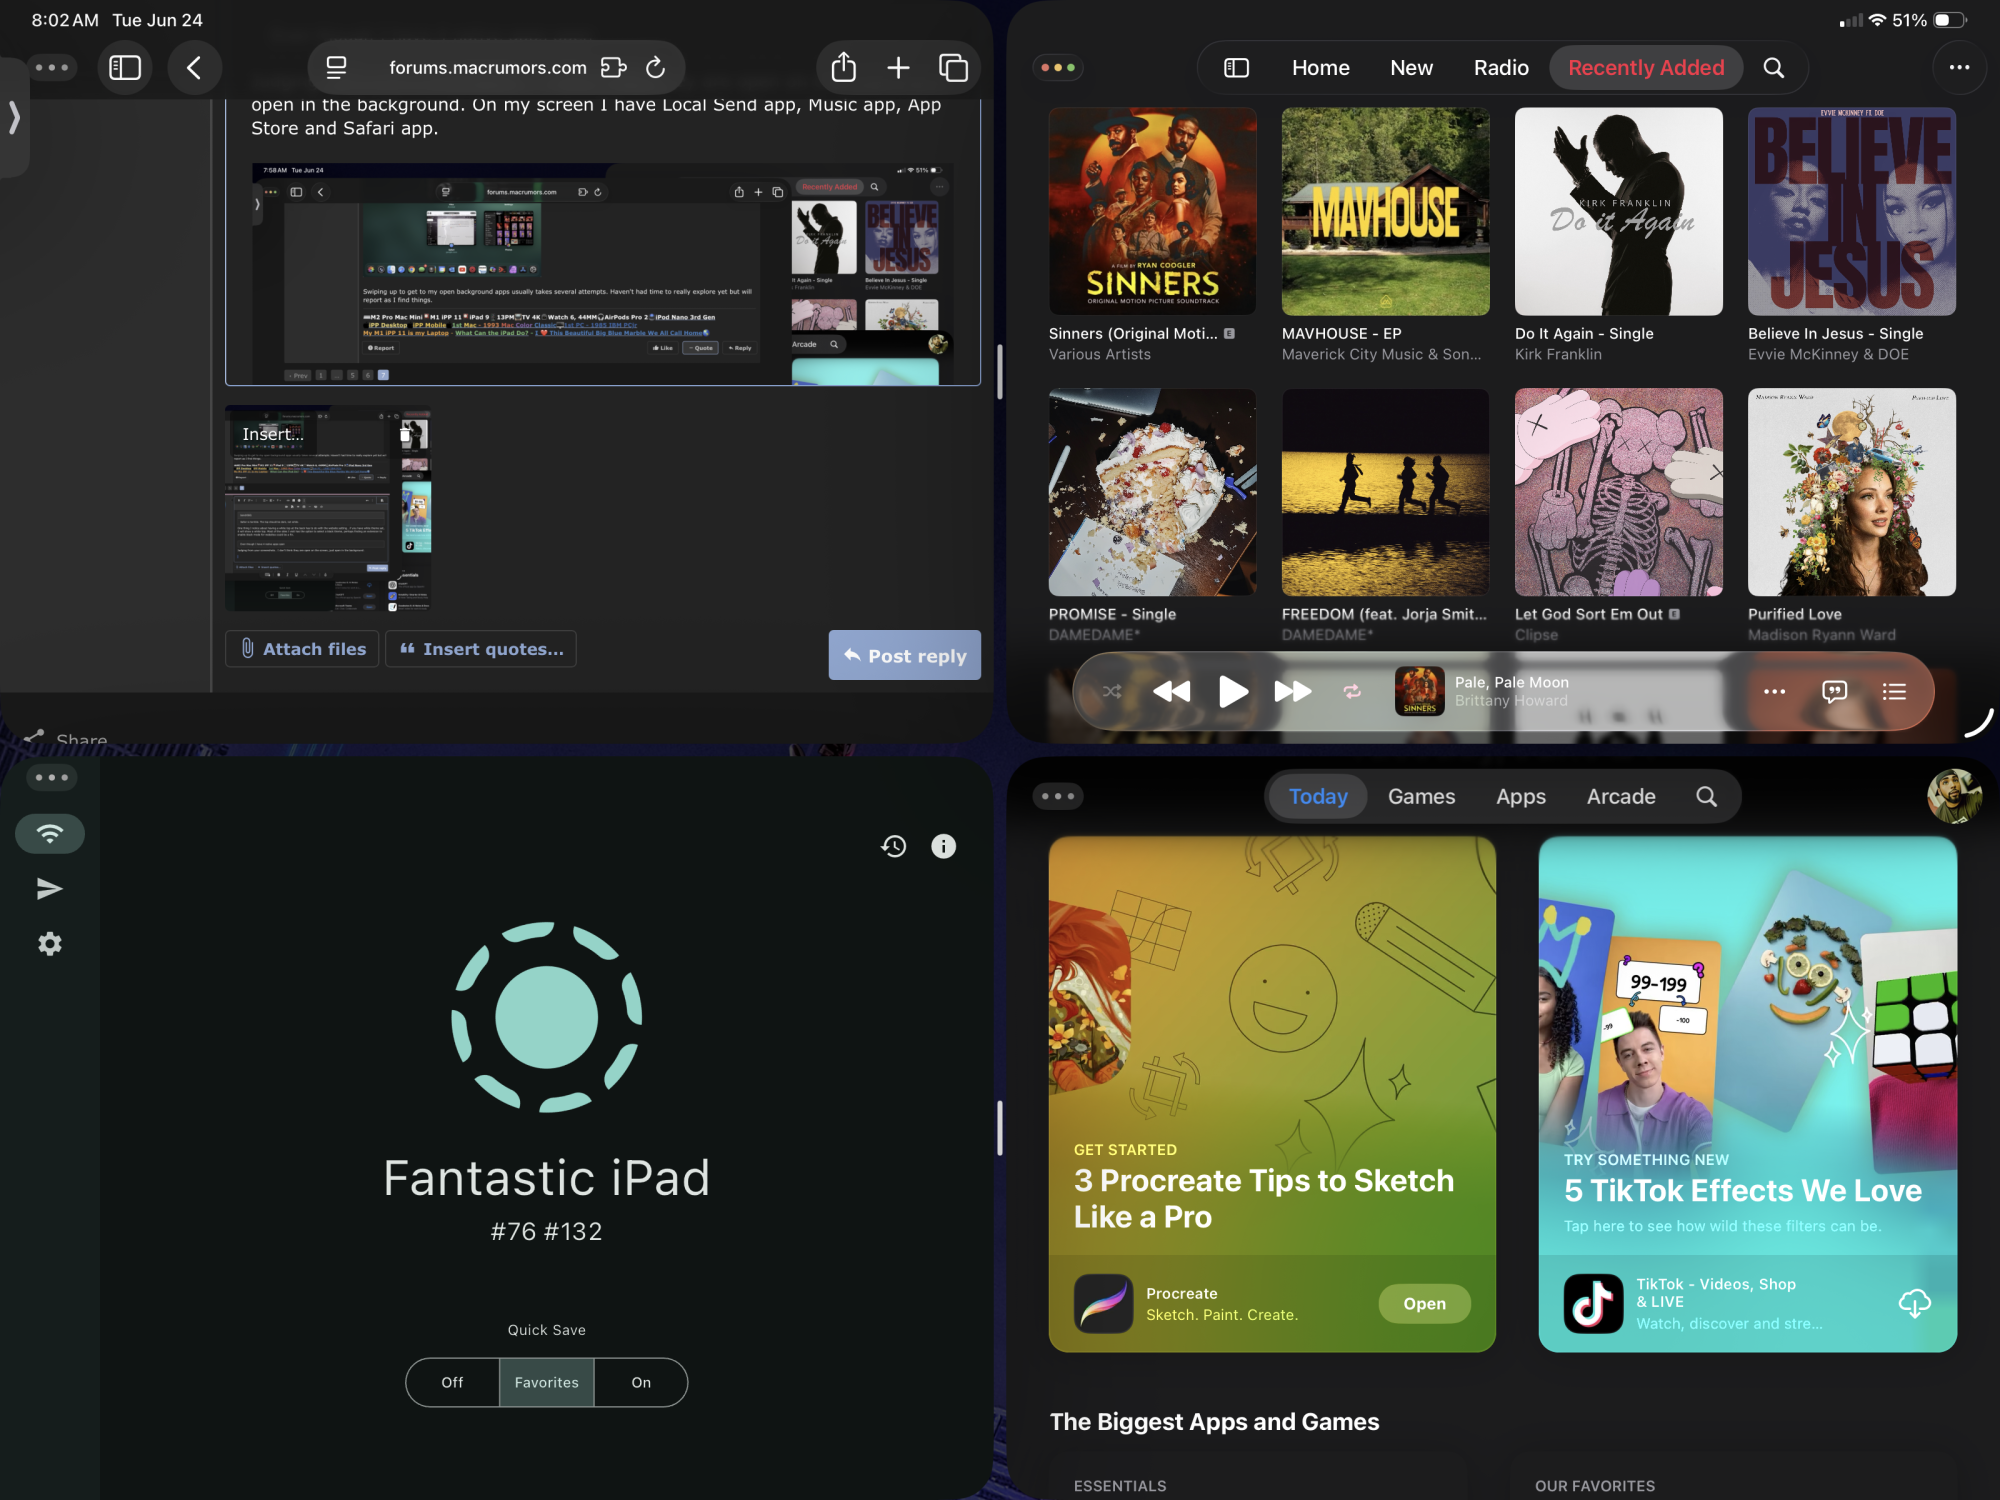Toggle shuffle in Music player
The image size is (2000, 1500).
(x=1112, y=691)
